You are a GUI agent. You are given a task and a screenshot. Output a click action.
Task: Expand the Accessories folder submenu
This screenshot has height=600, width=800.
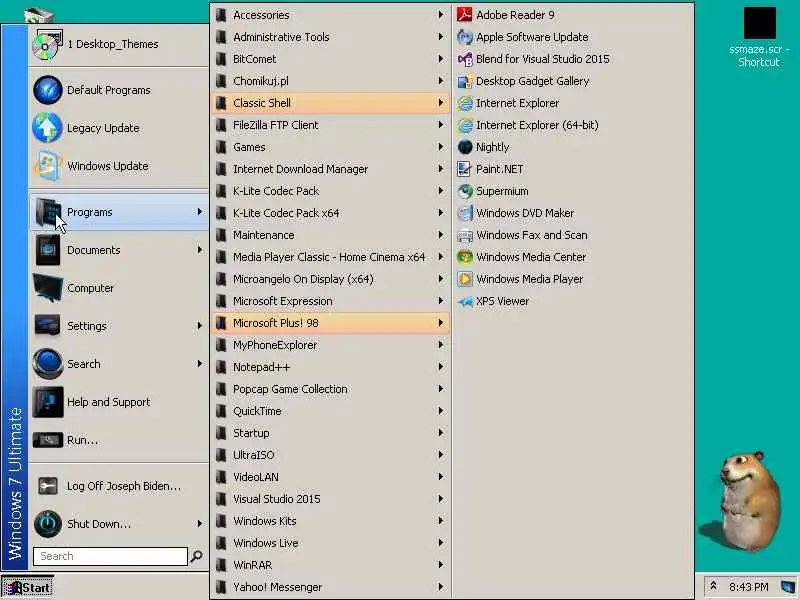point(330,15)
